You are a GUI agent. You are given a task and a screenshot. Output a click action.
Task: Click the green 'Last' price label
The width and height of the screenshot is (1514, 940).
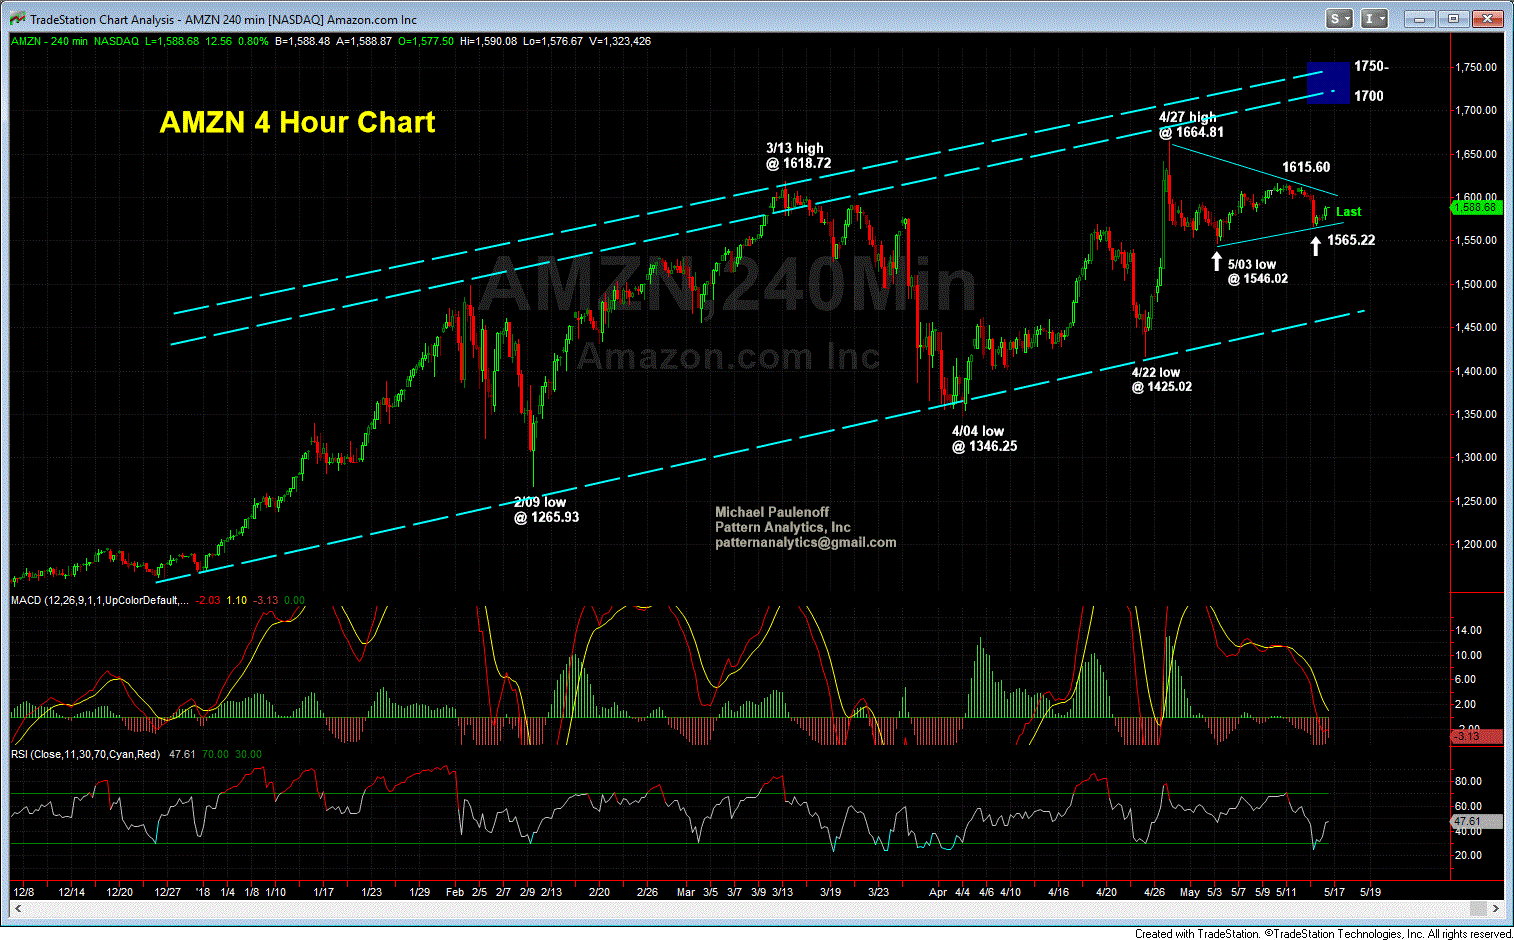pos(1348,212)
